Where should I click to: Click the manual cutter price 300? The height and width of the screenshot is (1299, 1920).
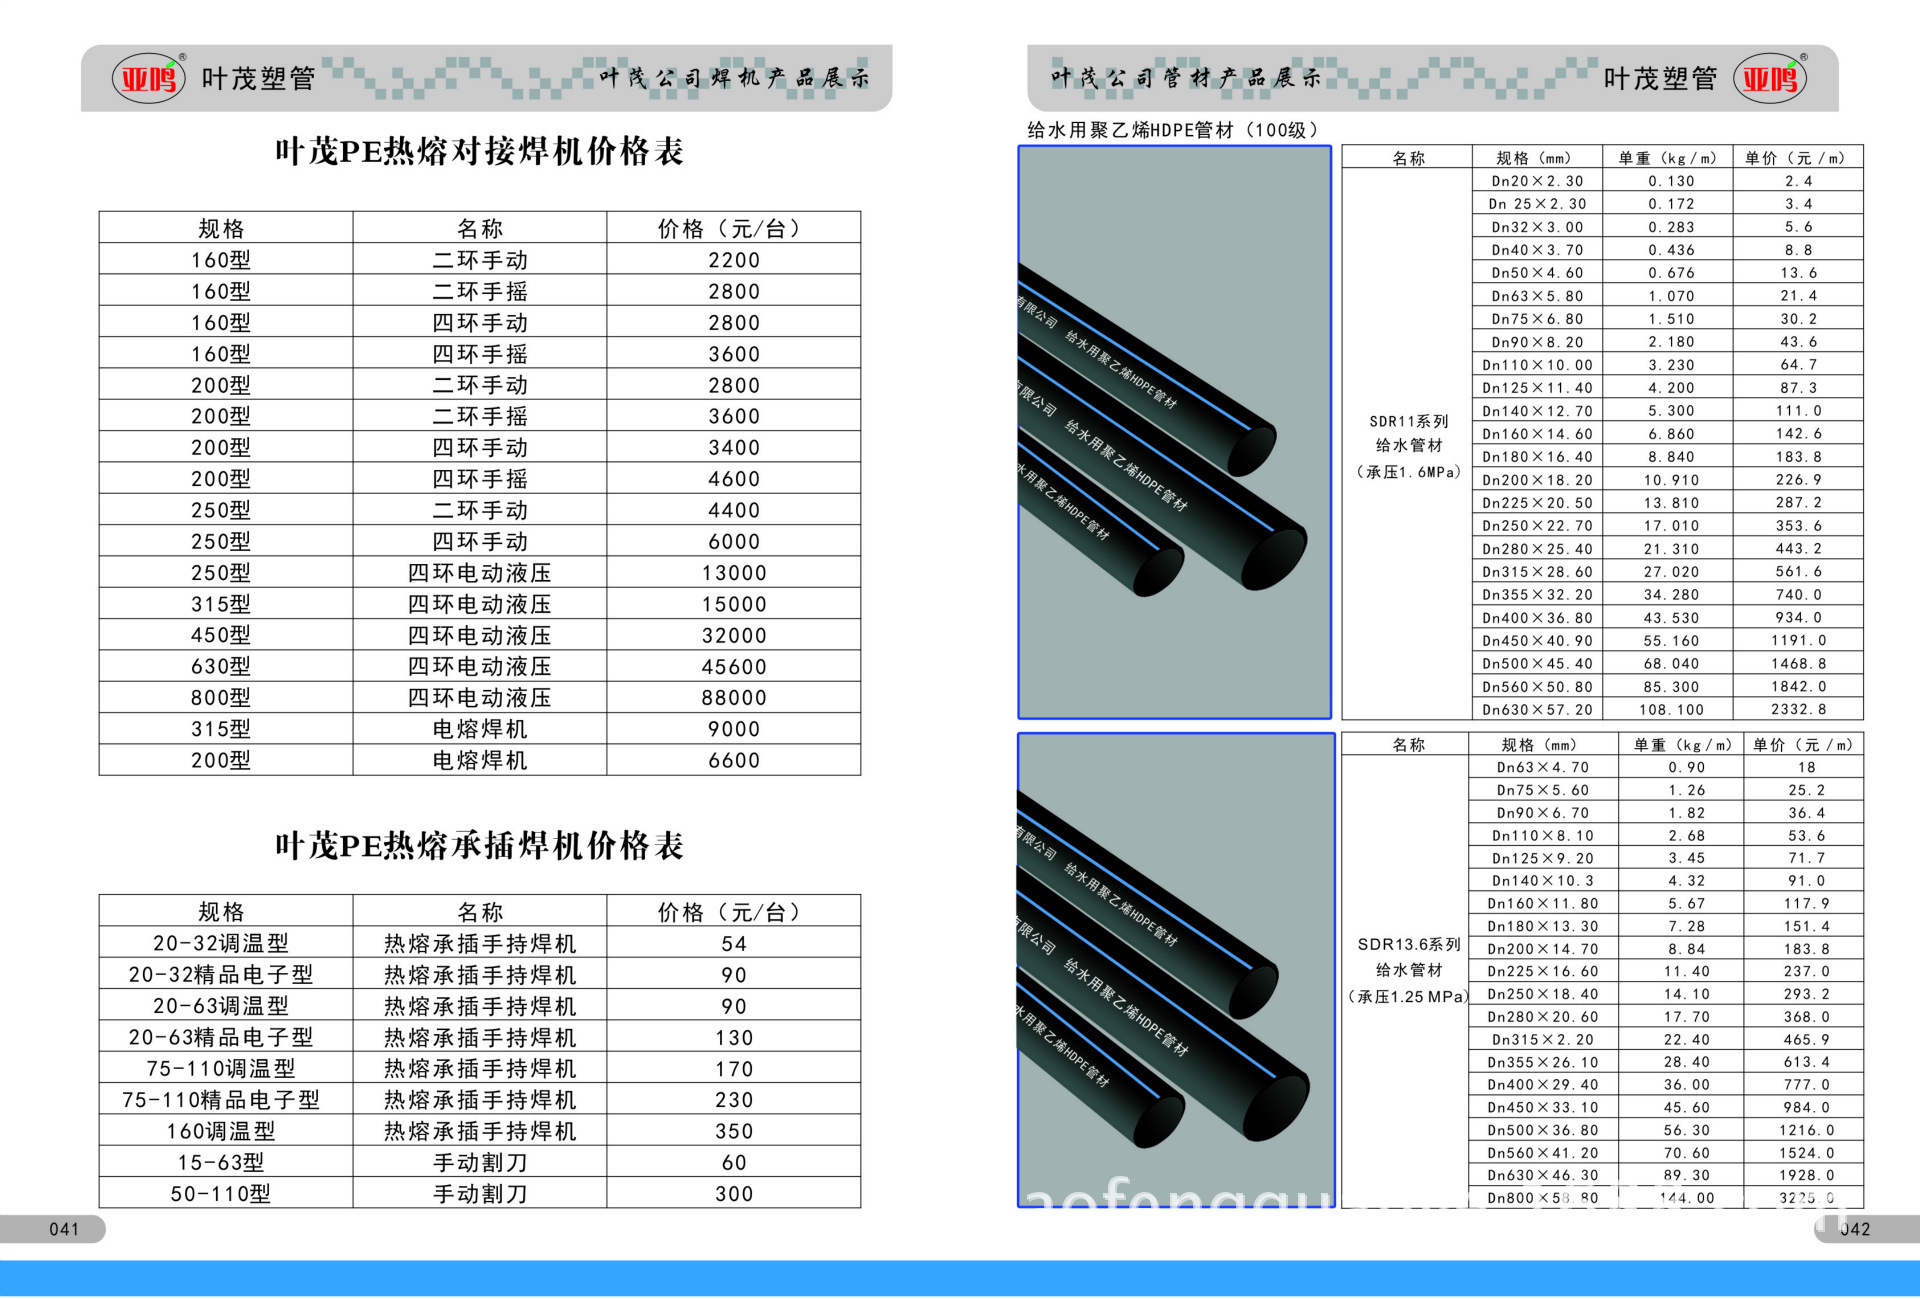(734, 1193)
